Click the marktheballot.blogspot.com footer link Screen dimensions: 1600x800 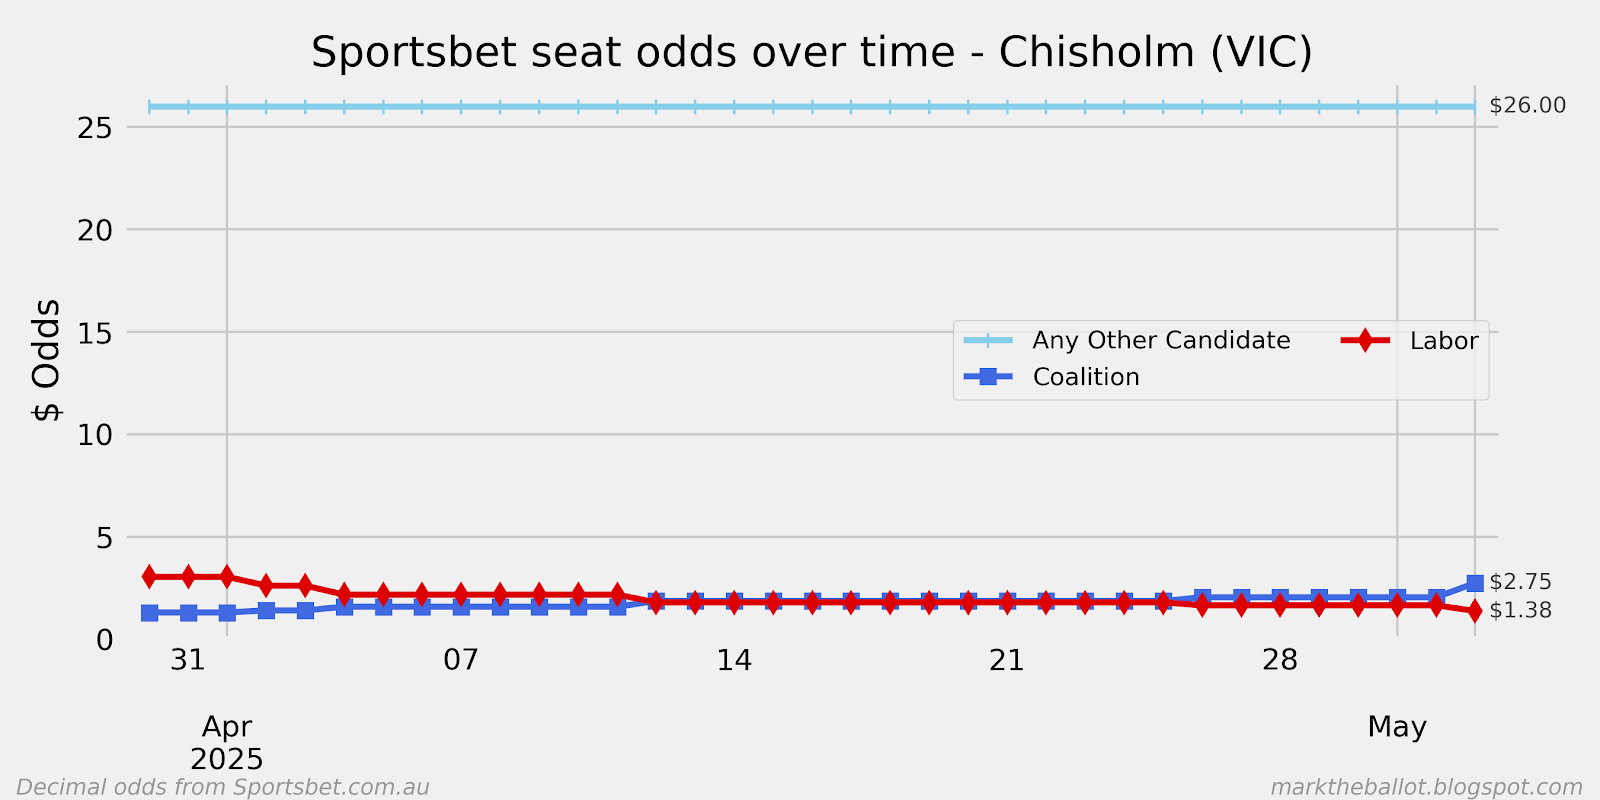1426,787
